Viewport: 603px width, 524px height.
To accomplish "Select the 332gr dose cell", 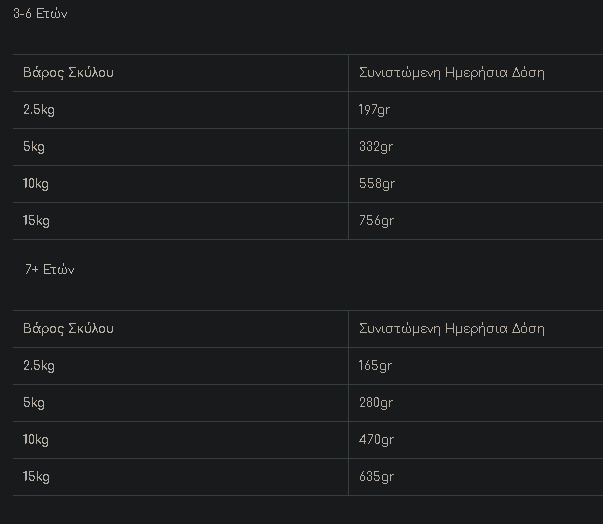I will point(376,147).
